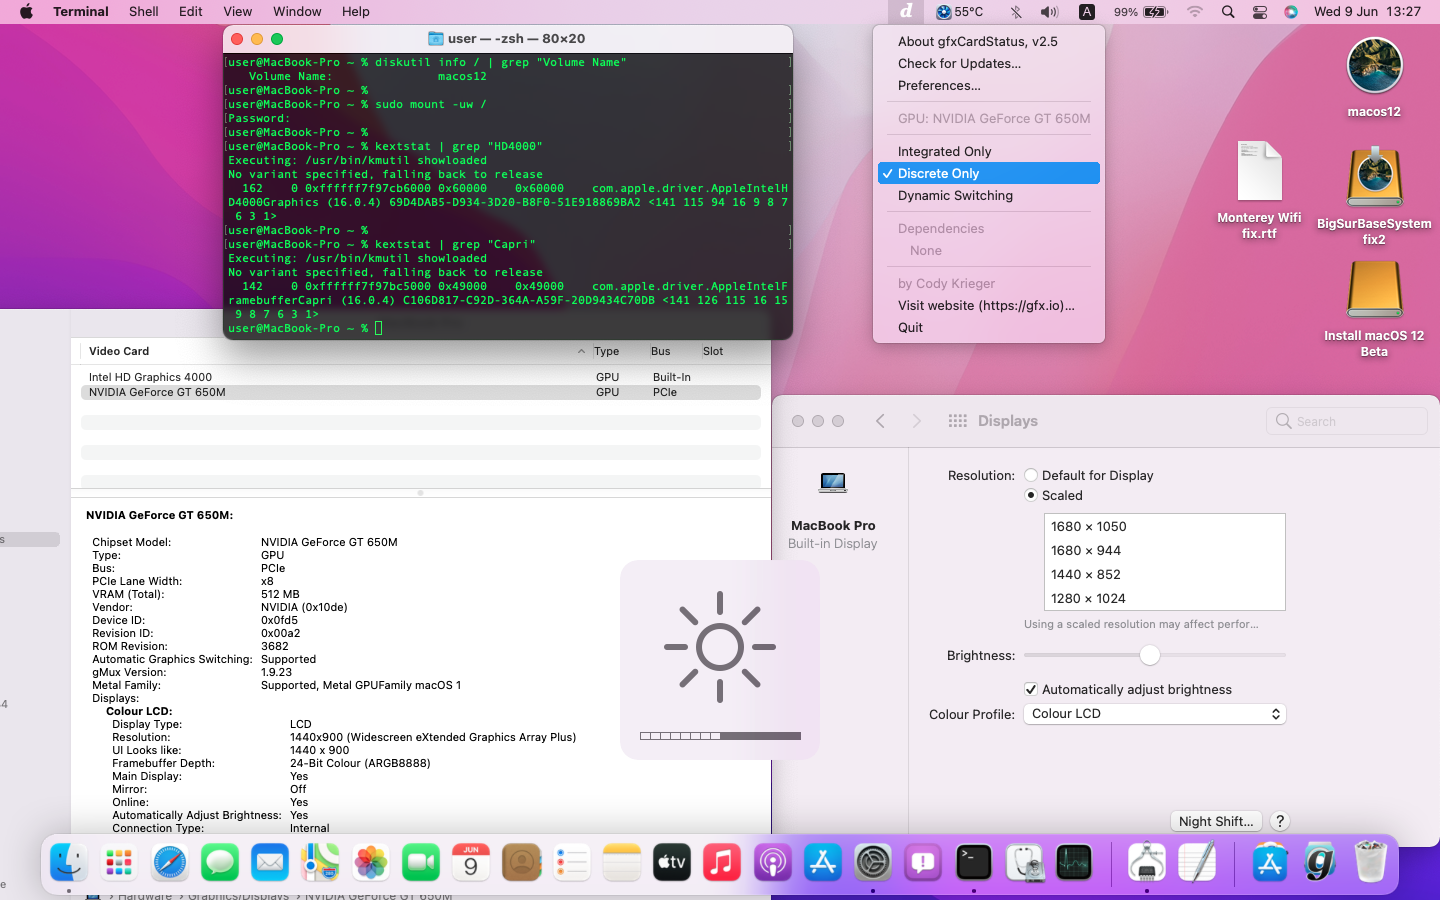Viewport: 1440px width, 900px height.
Task: Launch Siri from the menu bar
Action: pos(1291,12)
